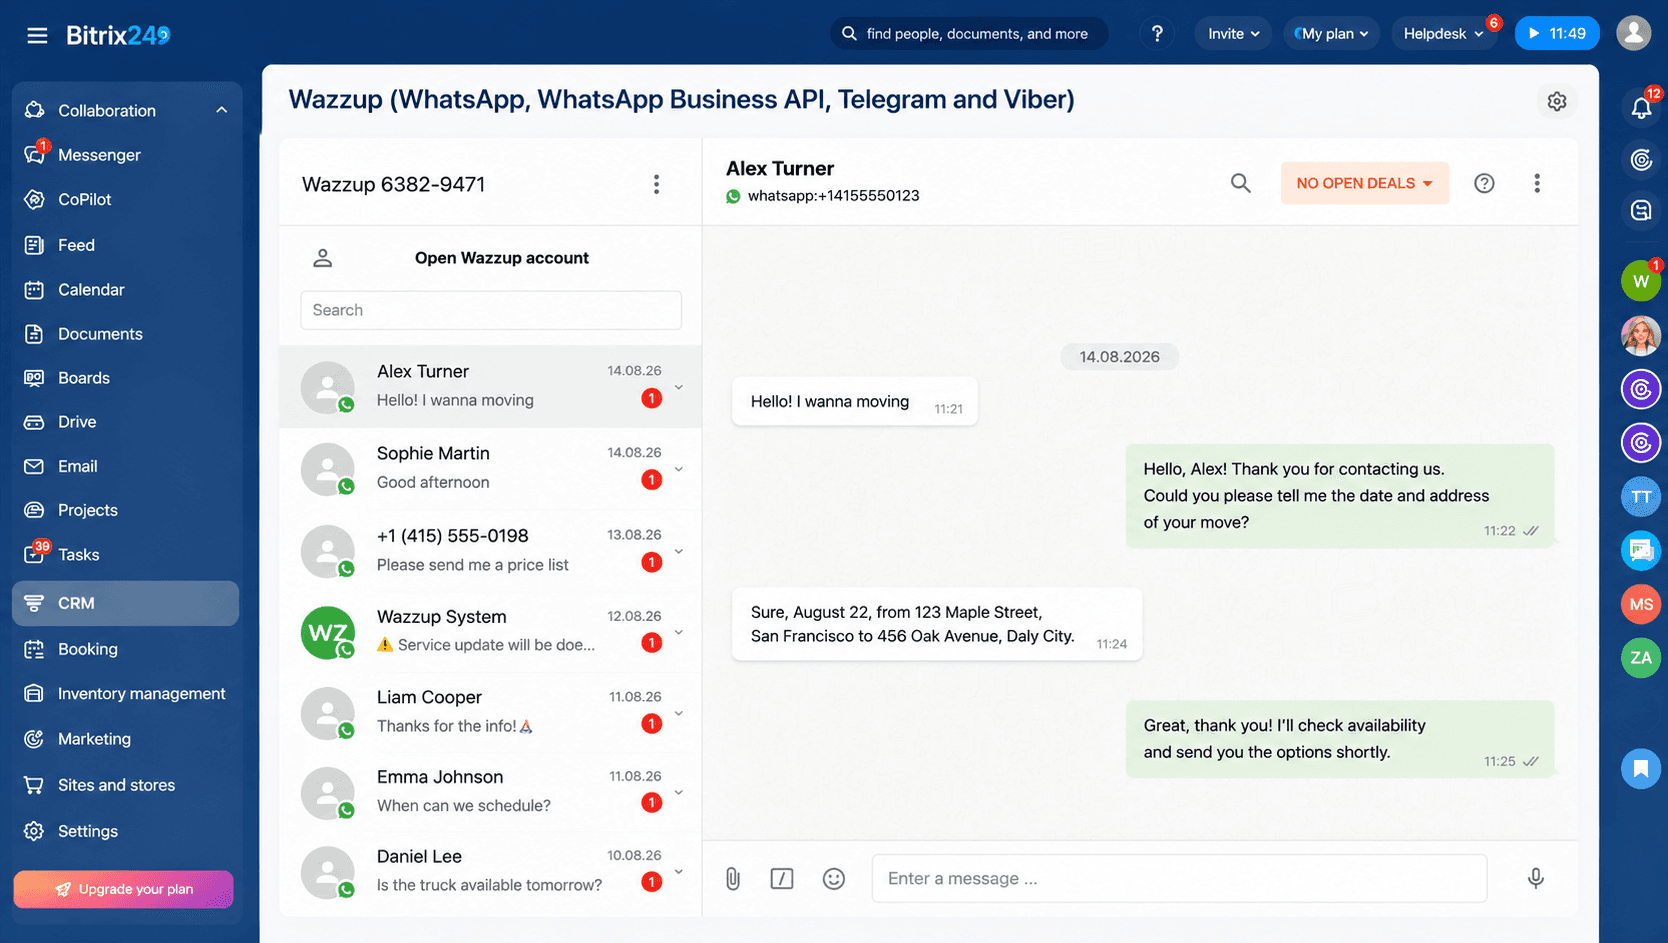Open the green W avatar in right panel
The height and width of the screenshot is (943, 1668).
coord(1640,281)
